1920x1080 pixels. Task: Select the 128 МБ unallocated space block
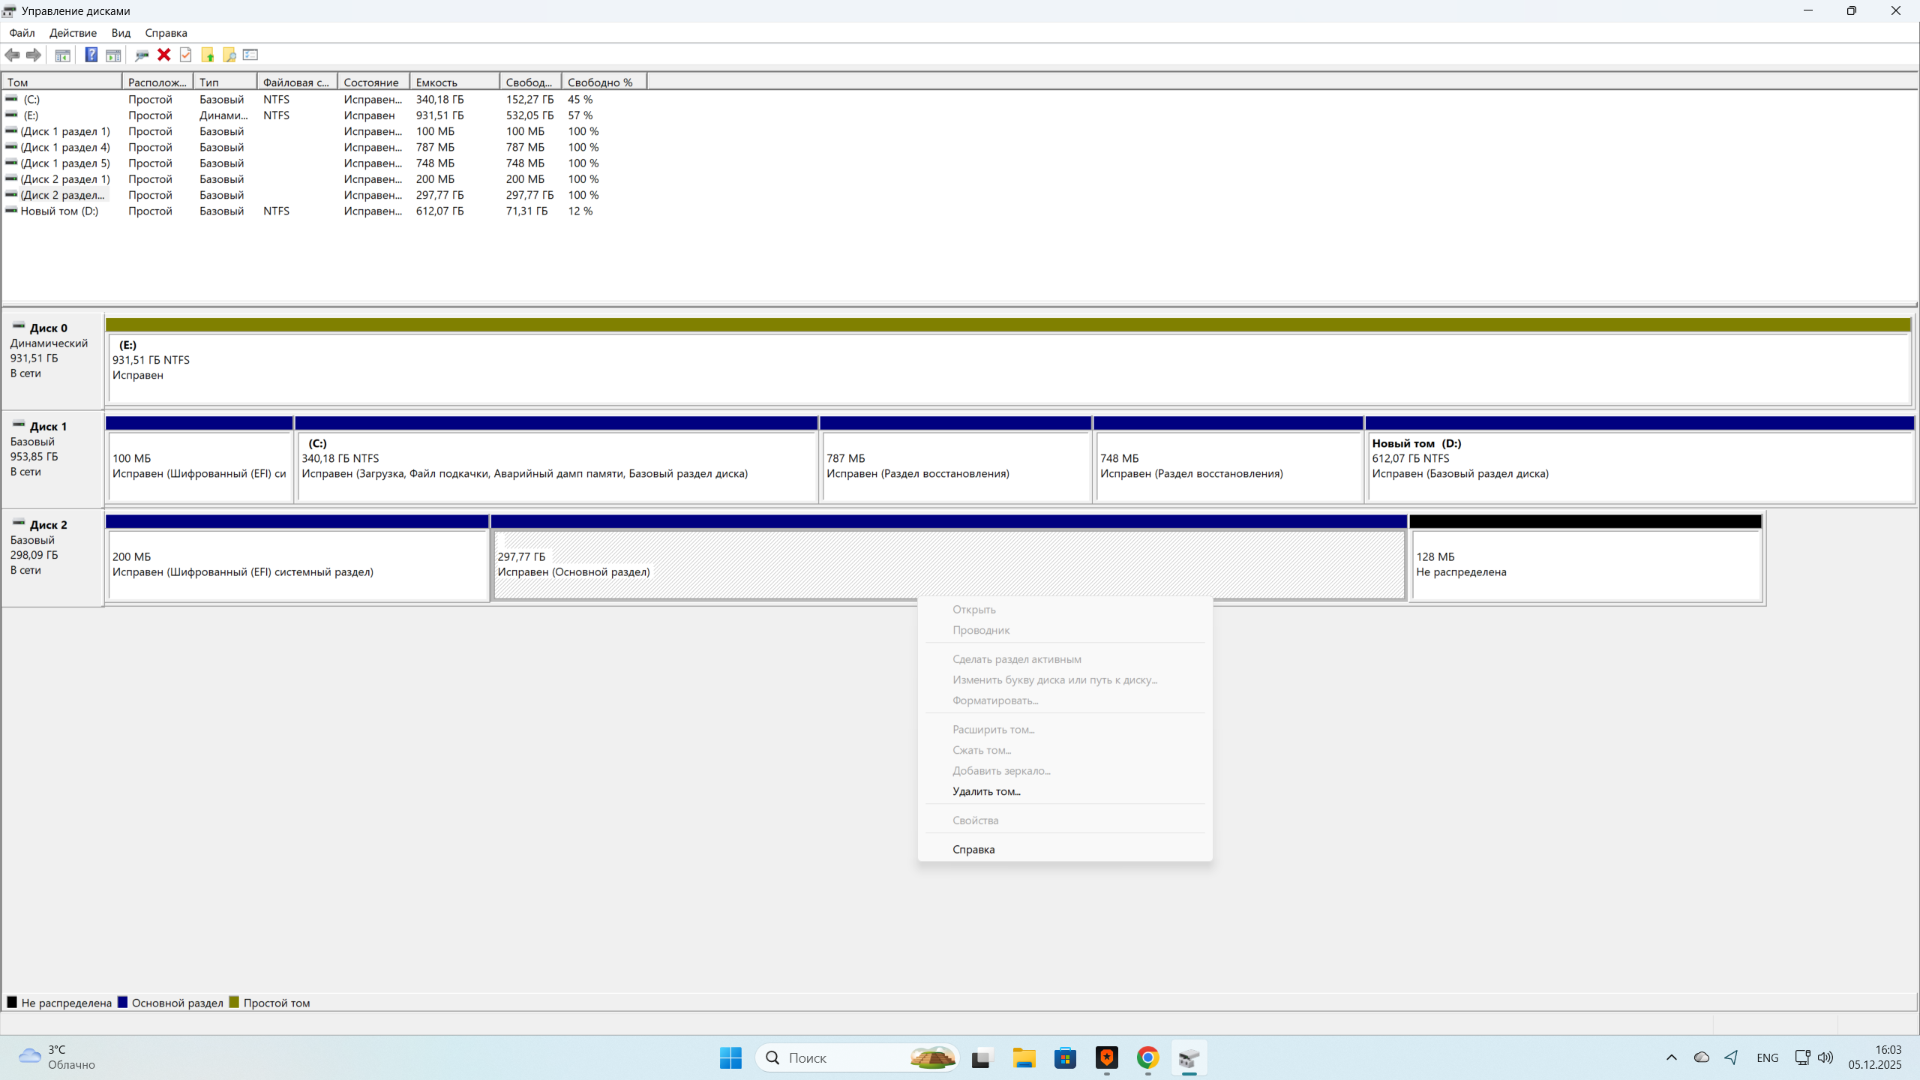pos(1585,565)
